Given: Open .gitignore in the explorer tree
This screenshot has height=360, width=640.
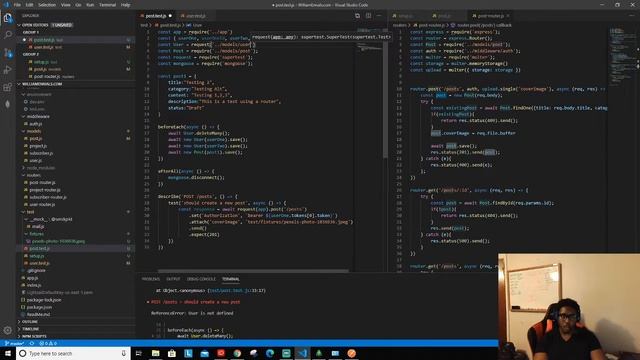Looking at the screenshot, I should point(36,271).
